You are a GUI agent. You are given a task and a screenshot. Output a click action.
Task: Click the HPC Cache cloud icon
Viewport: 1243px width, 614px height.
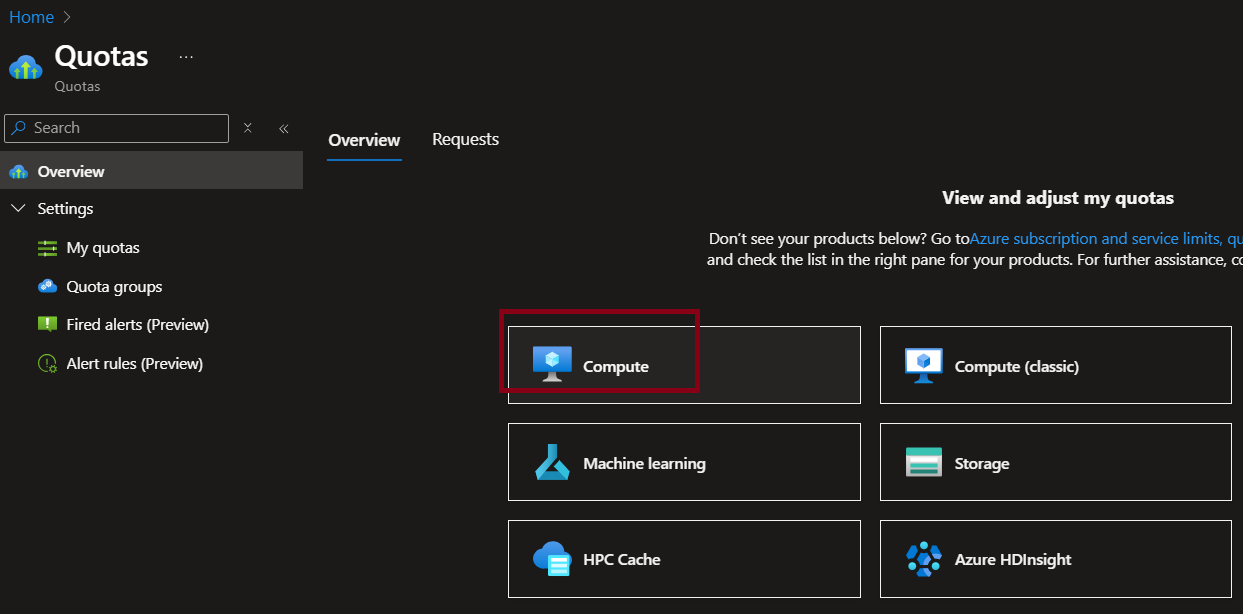click(x=552, y=559)
